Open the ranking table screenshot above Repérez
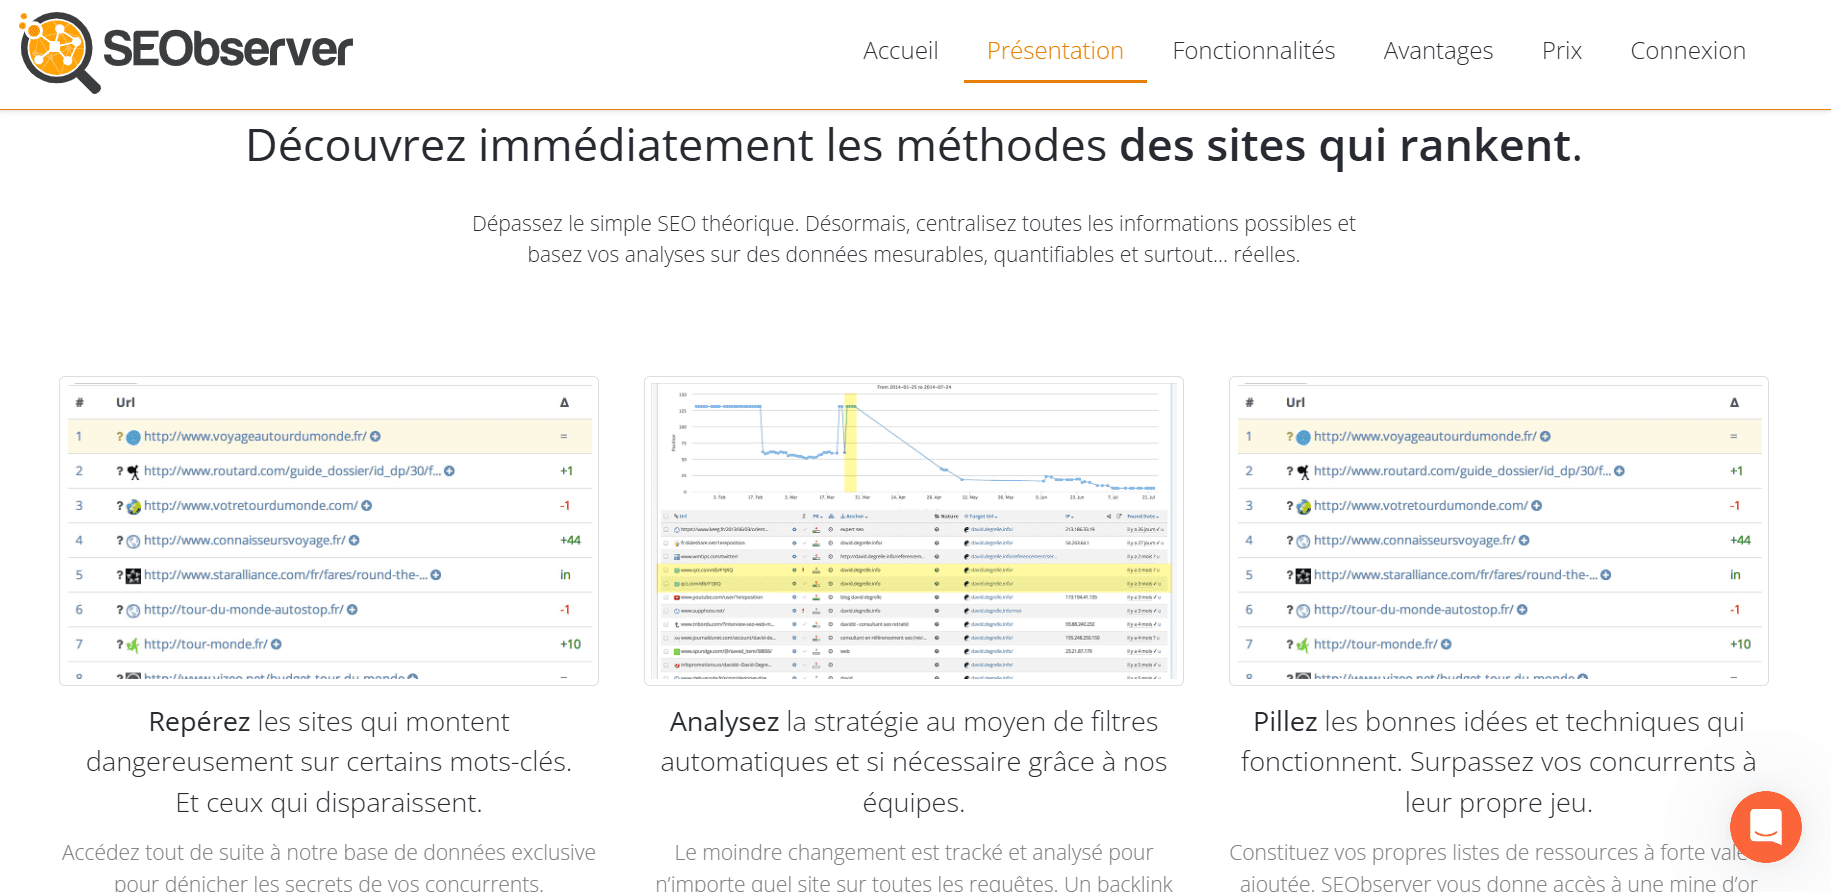 tap(329, 531)
